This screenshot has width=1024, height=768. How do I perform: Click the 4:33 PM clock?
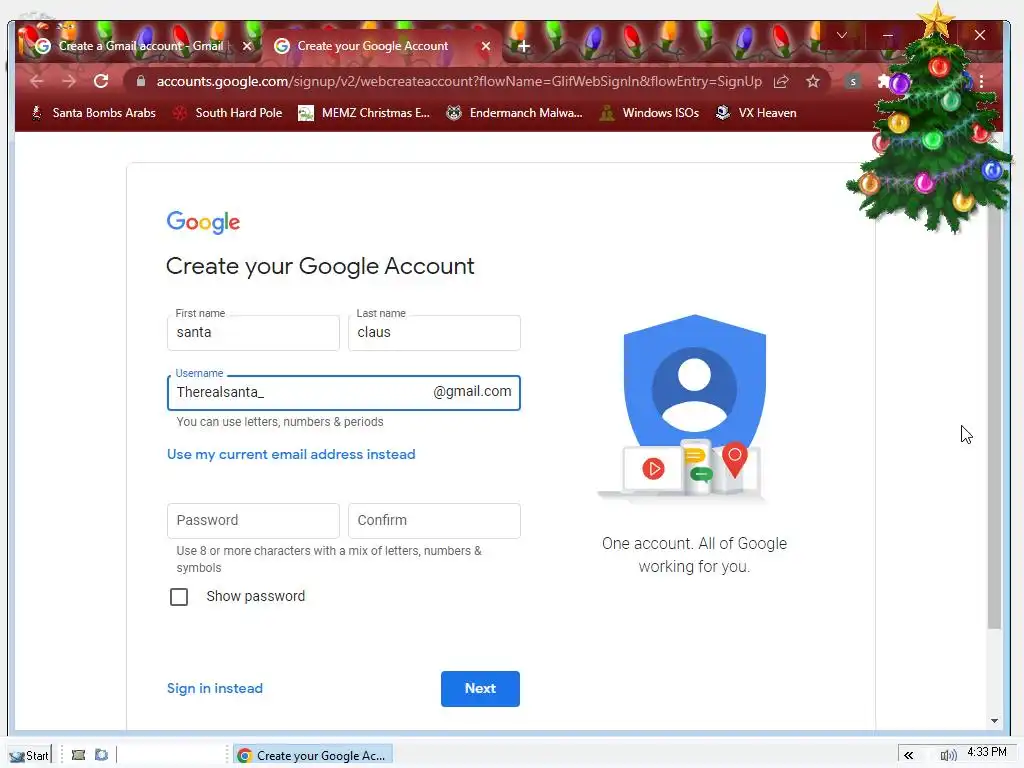987,752
